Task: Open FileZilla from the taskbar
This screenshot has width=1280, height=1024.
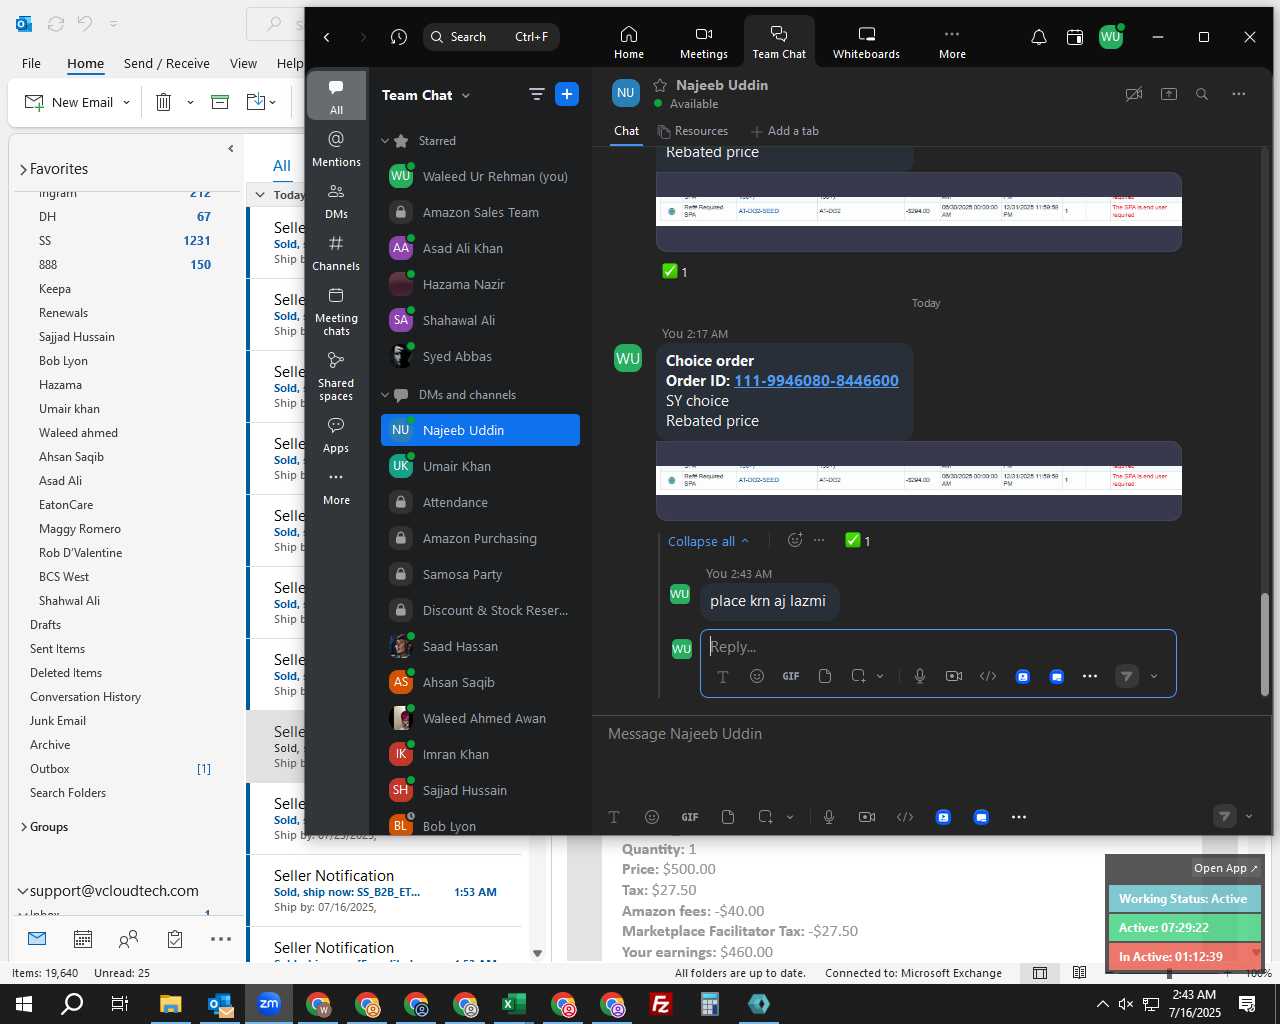Action: (x=661, y=1004)
